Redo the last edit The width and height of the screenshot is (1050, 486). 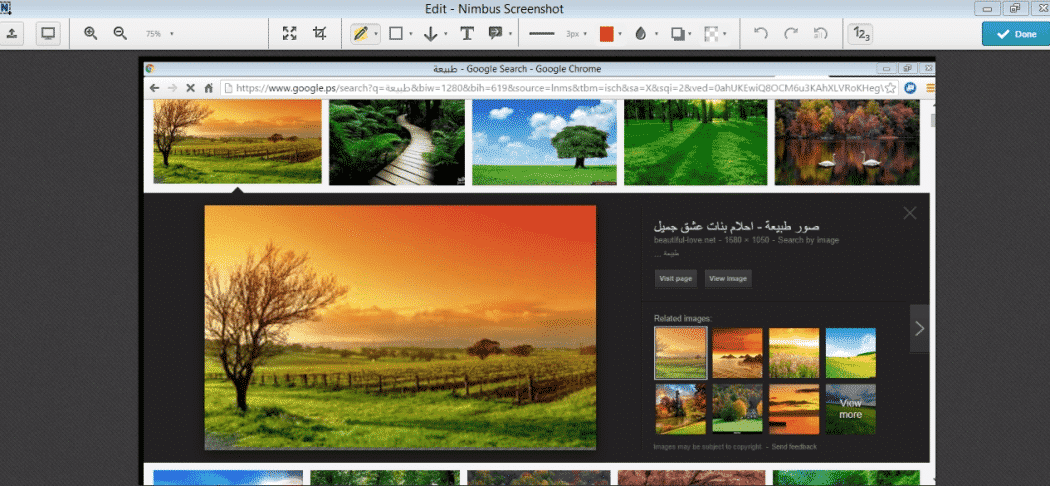coord(791,33)
